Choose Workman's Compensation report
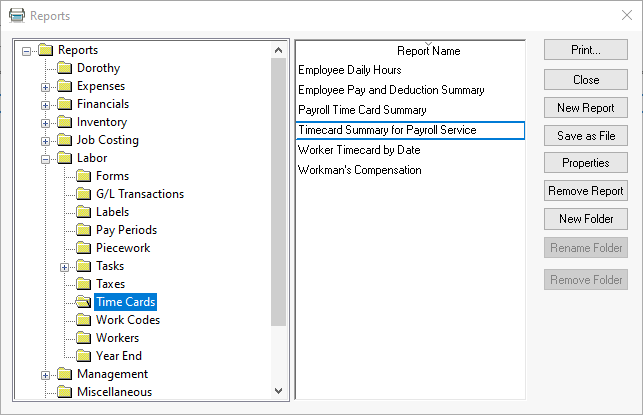 (x=359, y=170)
